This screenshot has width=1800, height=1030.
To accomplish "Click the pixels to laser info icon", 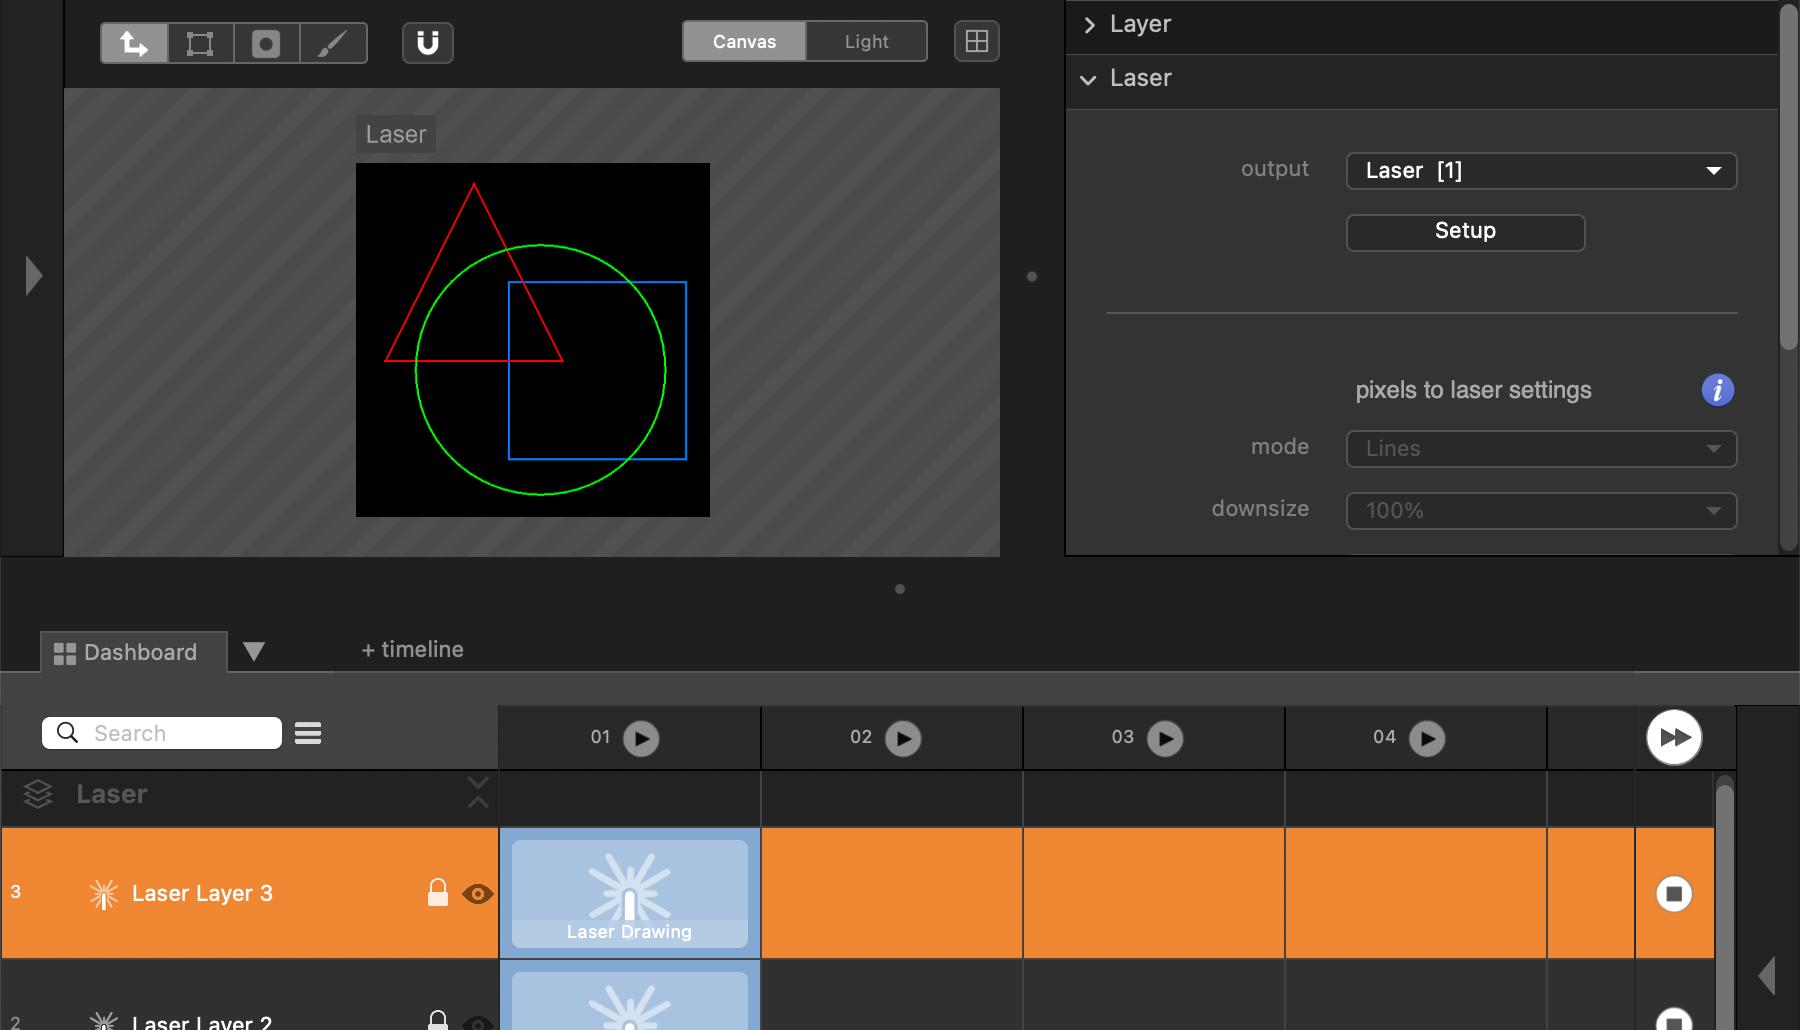I will pos(1717,390).
